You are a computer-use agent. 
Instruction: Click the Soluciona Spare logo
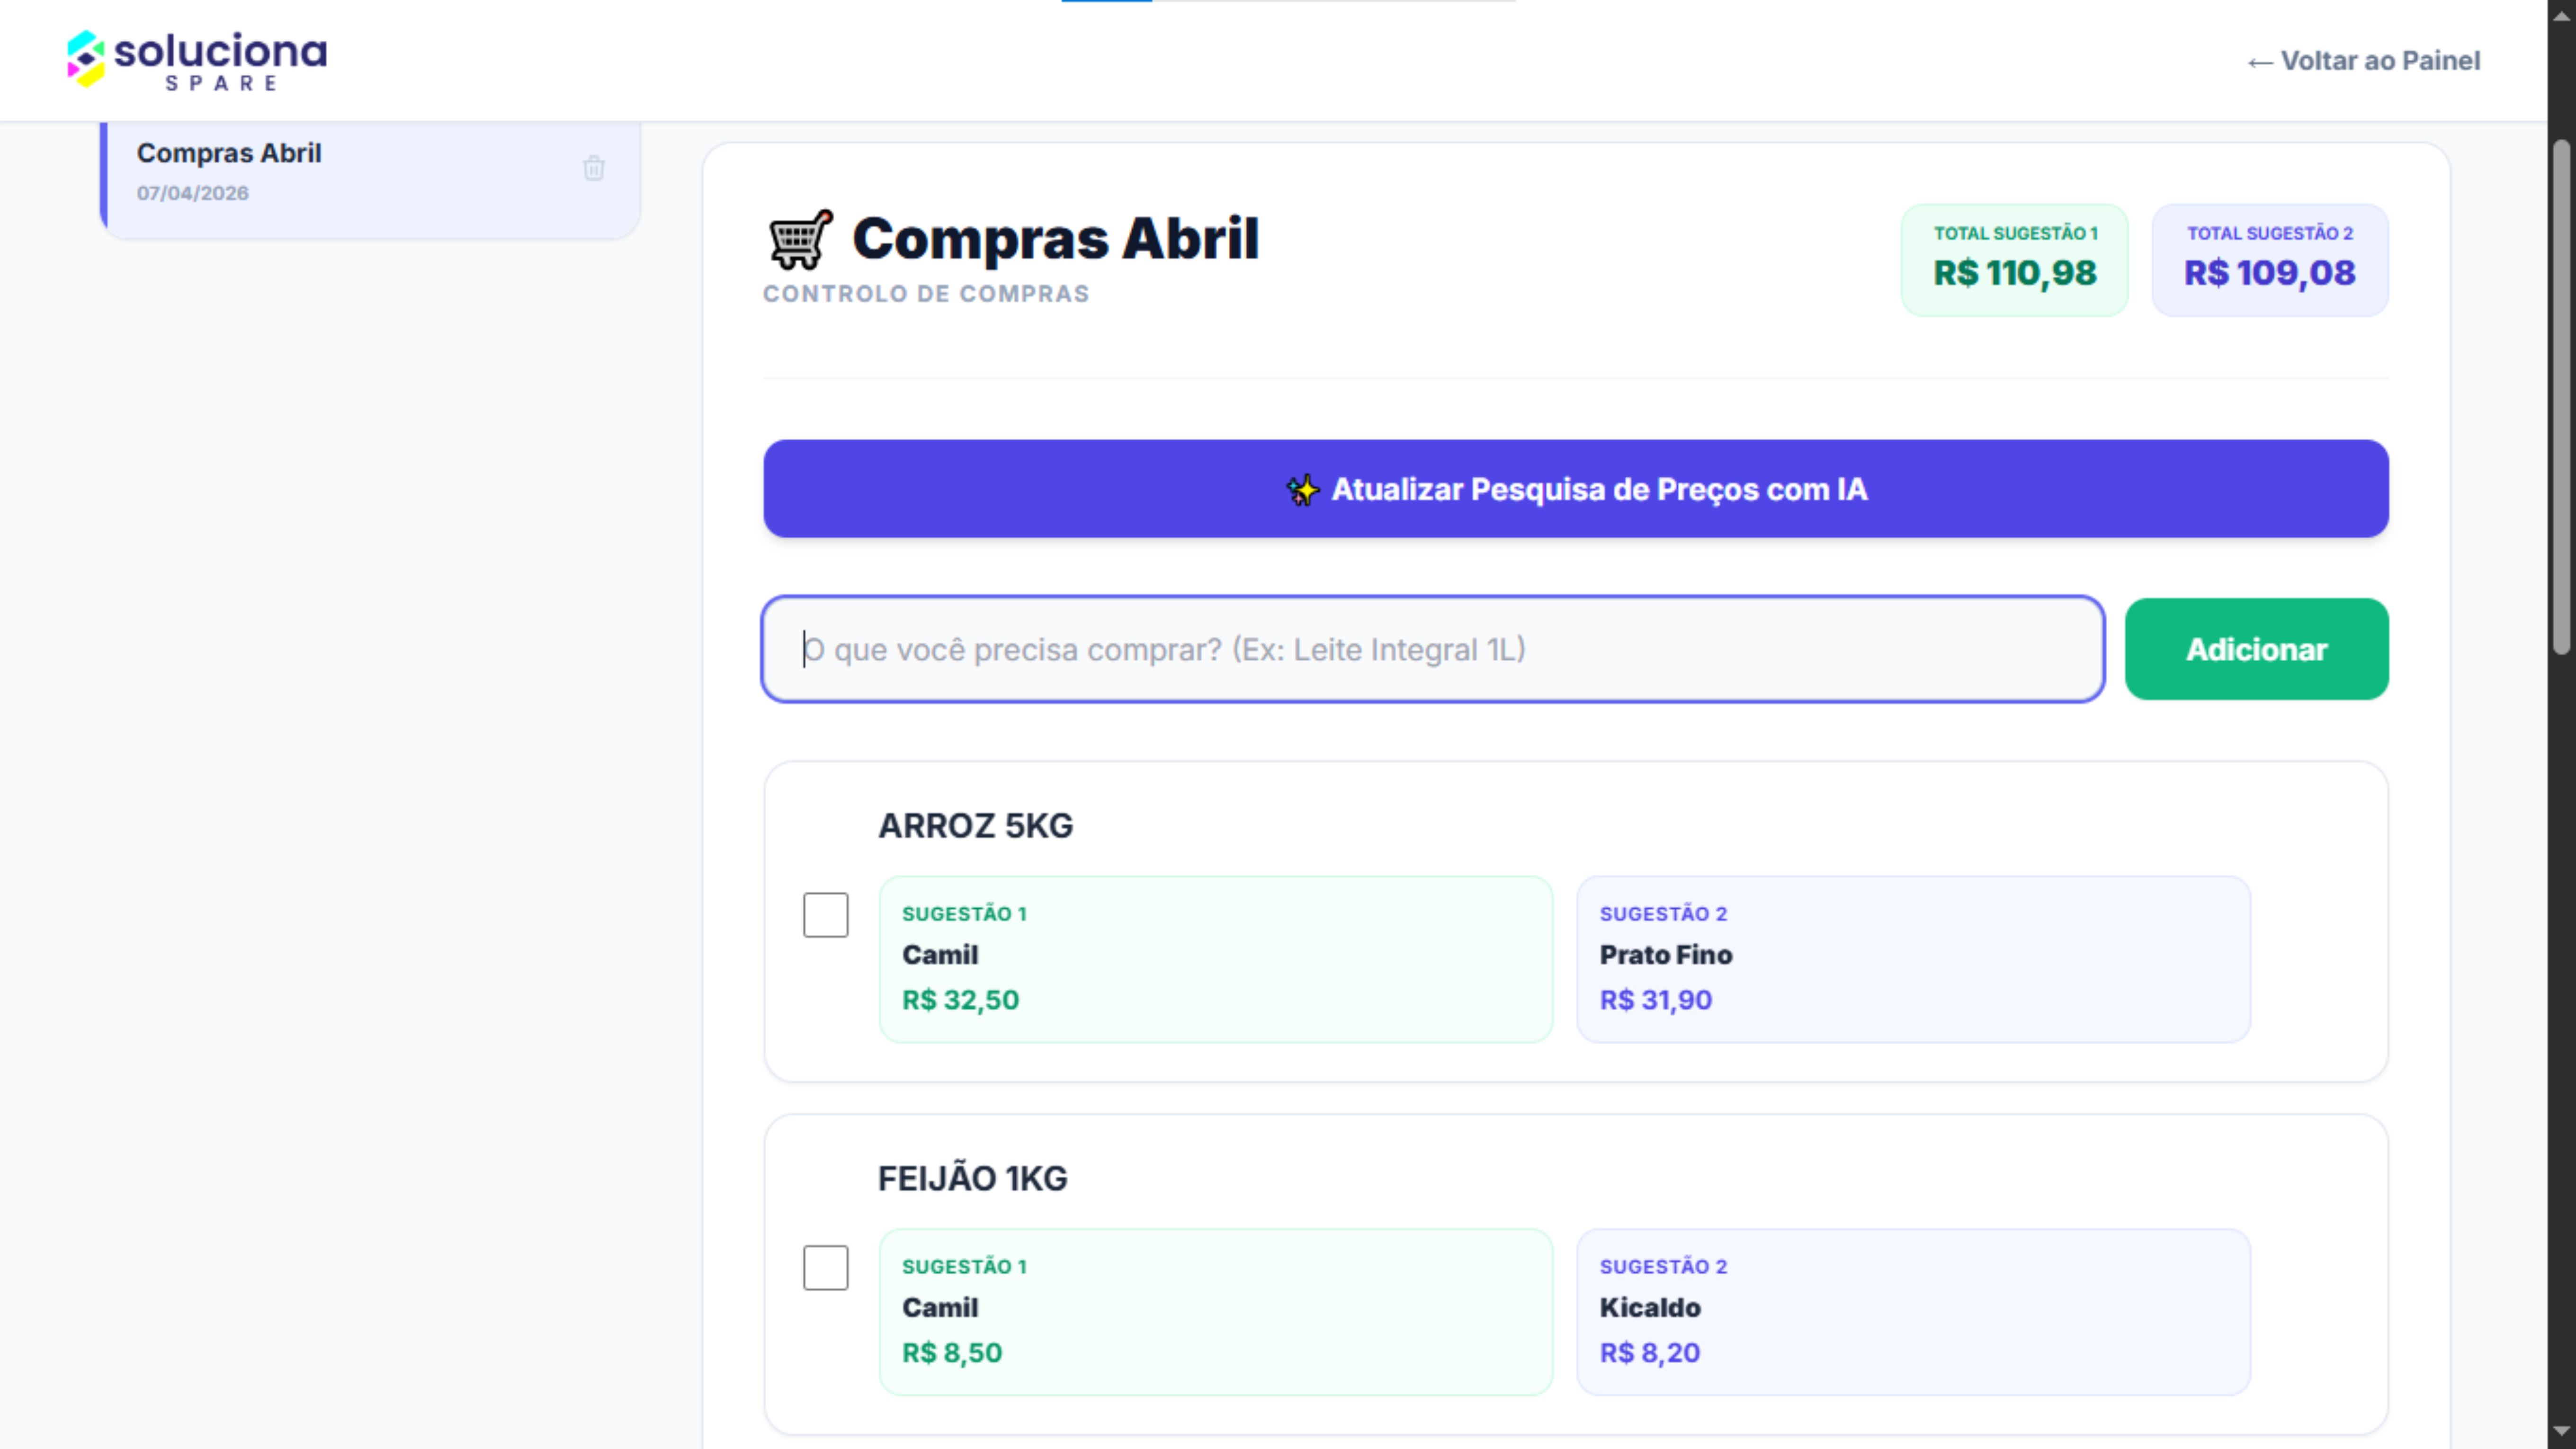[197, 60]
